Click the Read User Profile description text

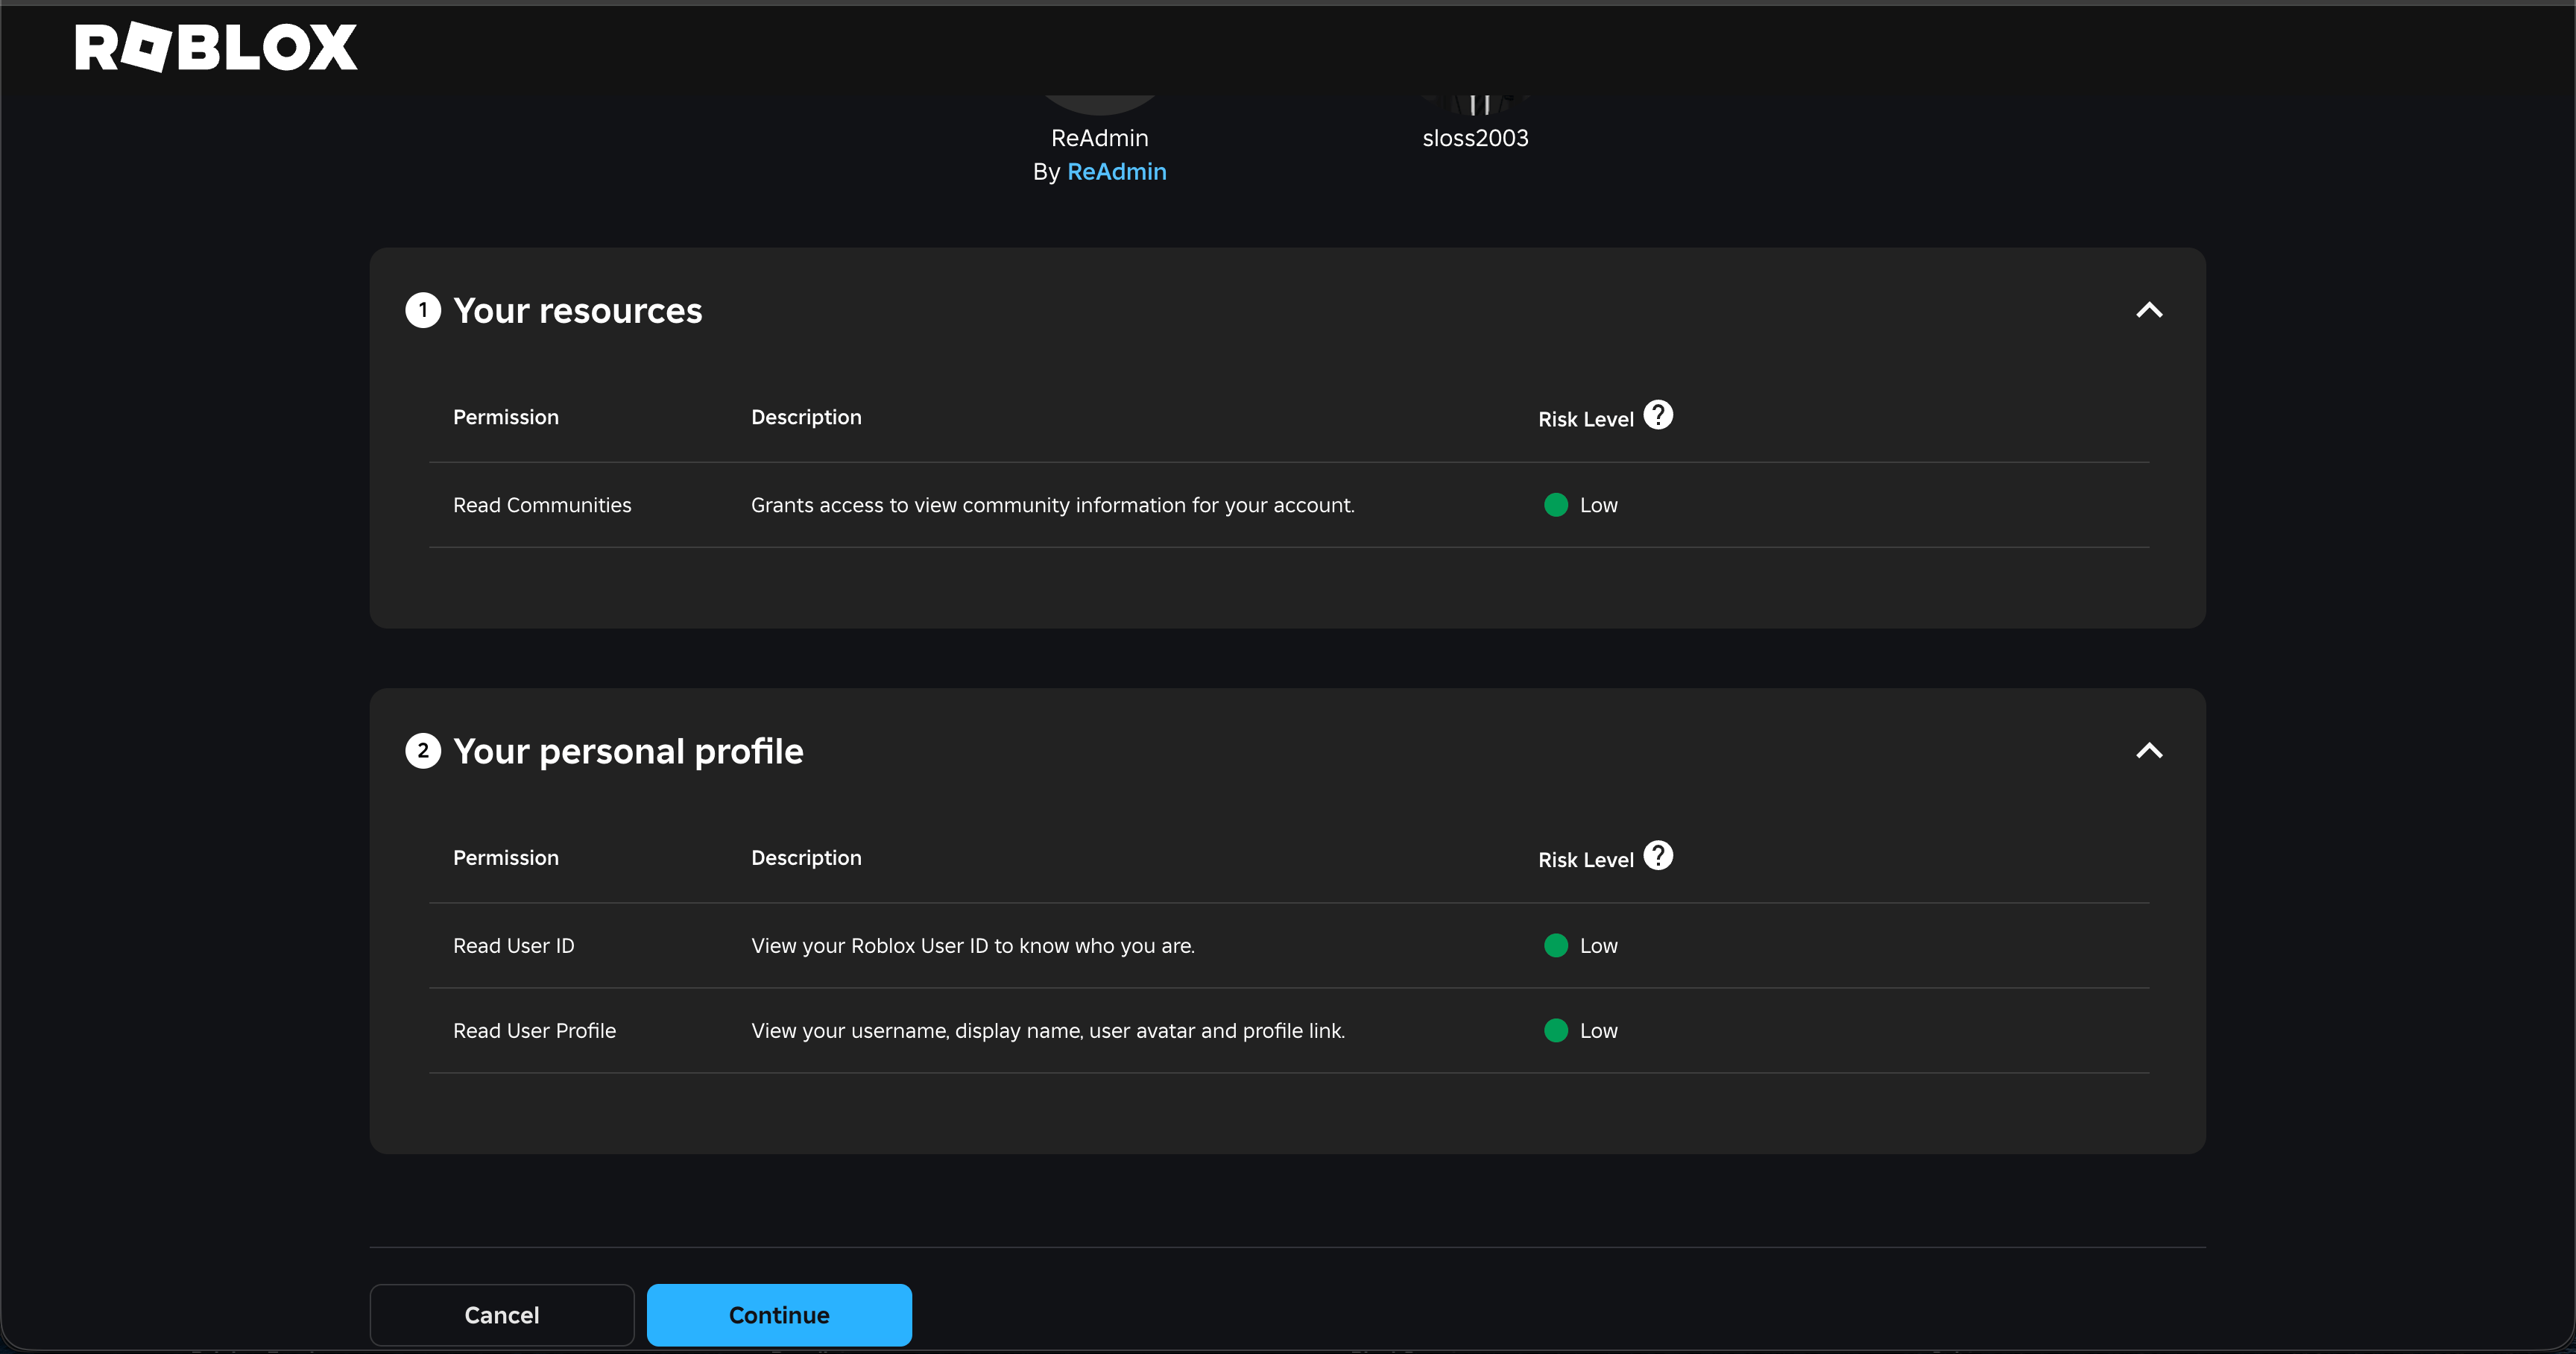(1048, 1031)
